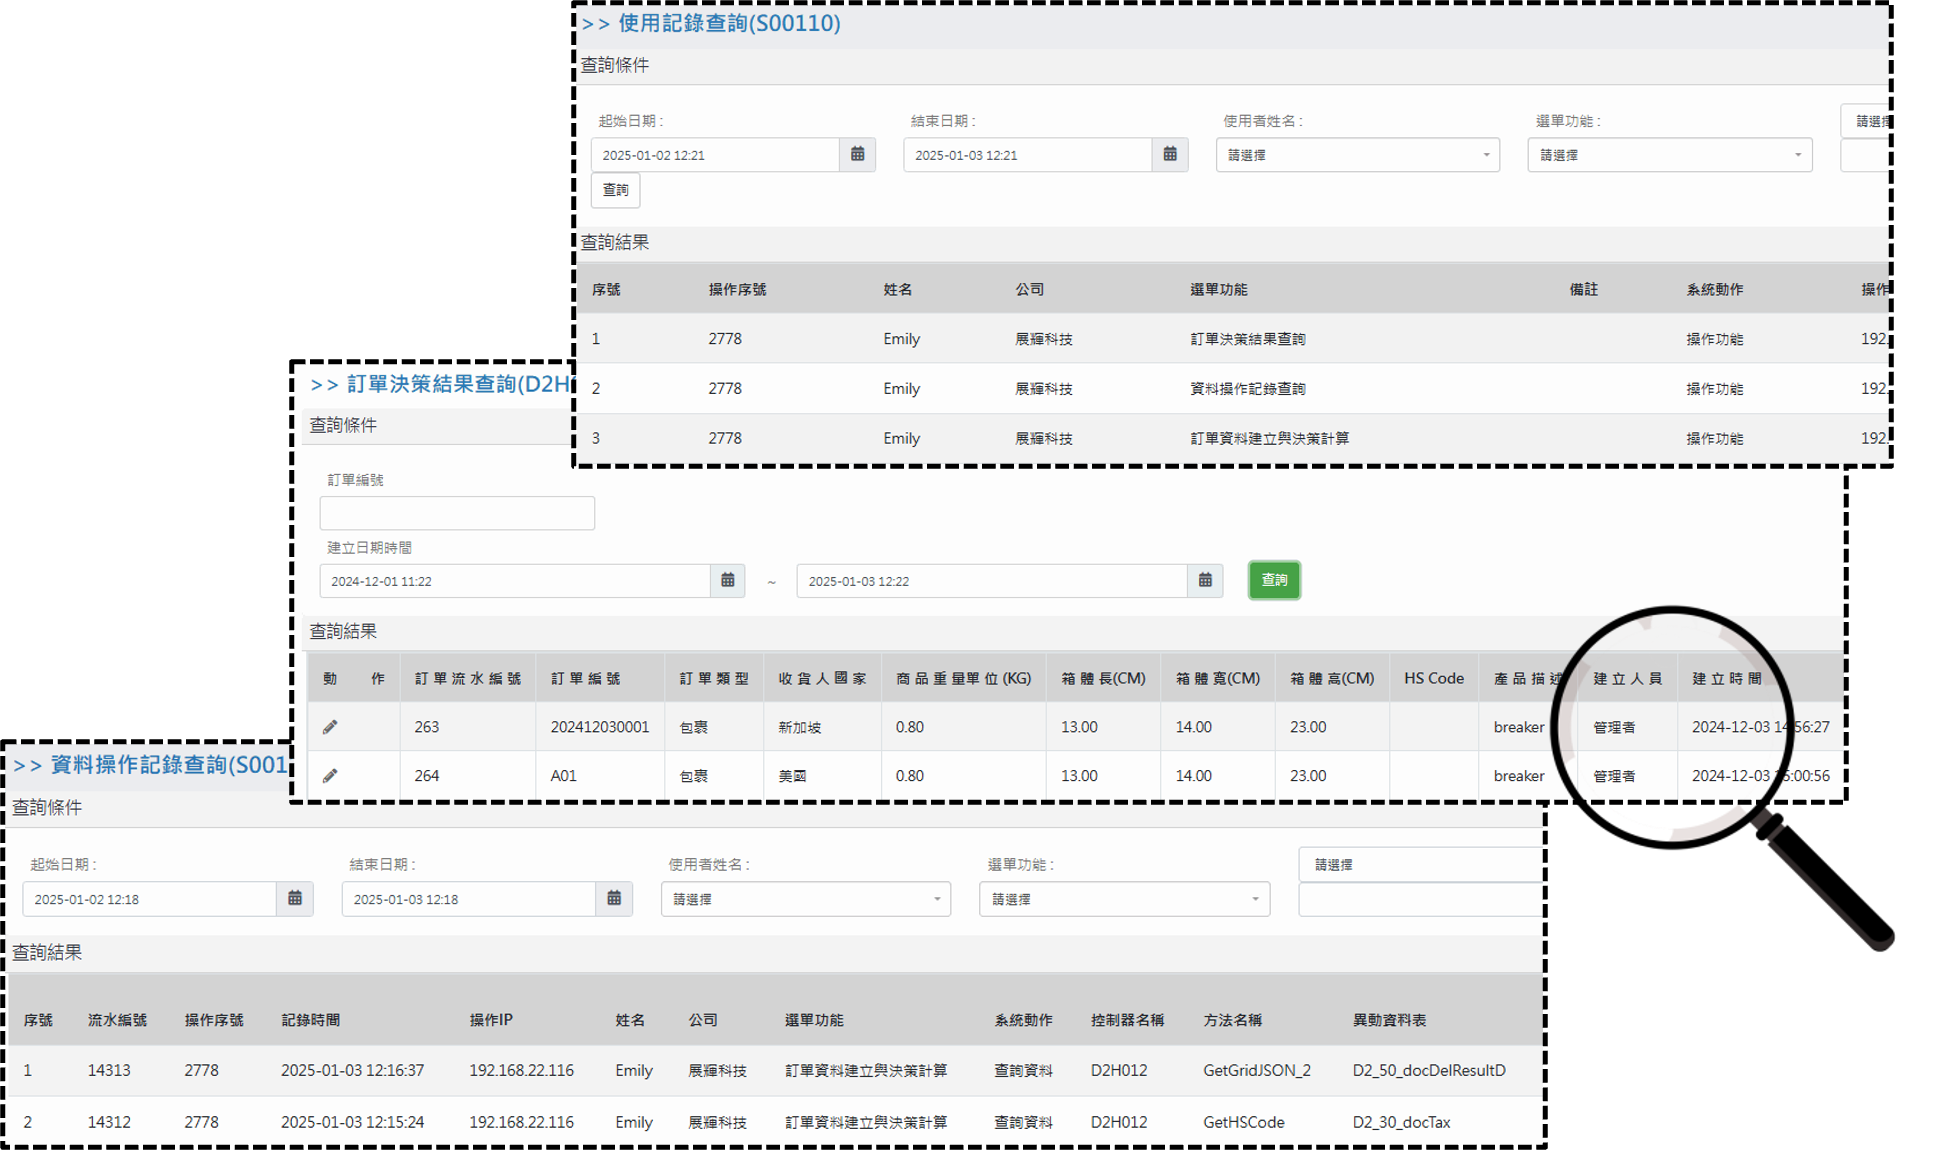Screen dimensions: 1935x1150
Task: Expand 使用者姓名 dropdown in usage record query
Action: 1357,155
